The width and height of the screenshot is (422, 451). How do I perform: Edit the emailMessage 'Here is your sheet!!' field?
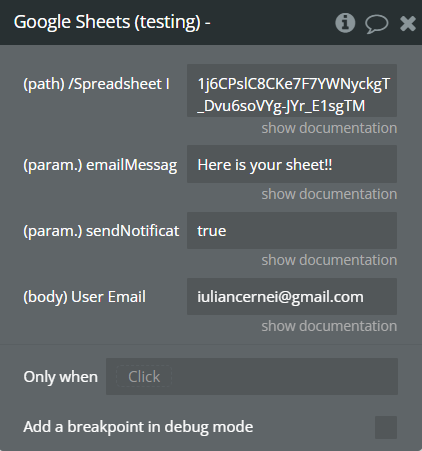(x=292, y=164)
